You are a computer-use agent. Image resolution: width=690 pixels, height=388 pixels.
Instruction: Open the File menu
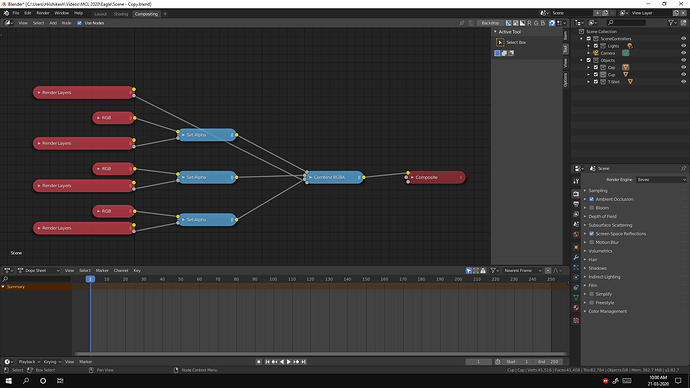(16, 13)
